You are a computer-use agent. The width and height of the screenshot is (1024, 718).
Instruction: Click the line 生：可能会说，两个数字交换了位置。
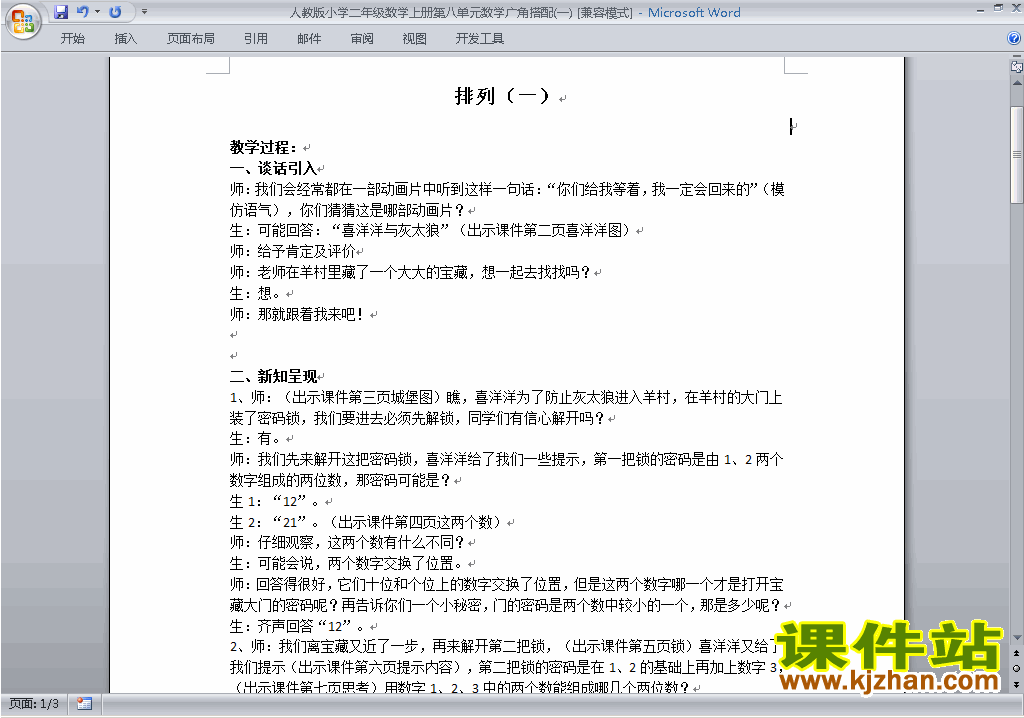tap(347, 563)
